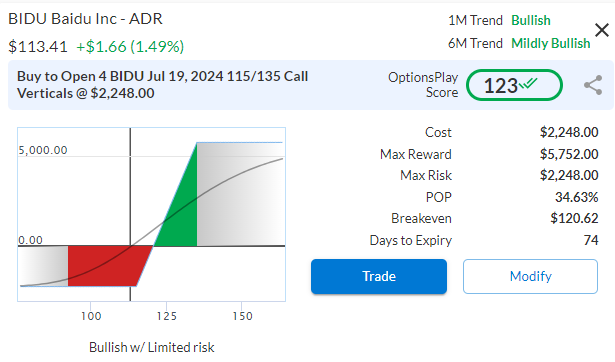This screenshot has width=615, height=362.
Task: Click the Bullish w/ Limited risk caption
Action: pyautogui.click(x=151, y=347)
